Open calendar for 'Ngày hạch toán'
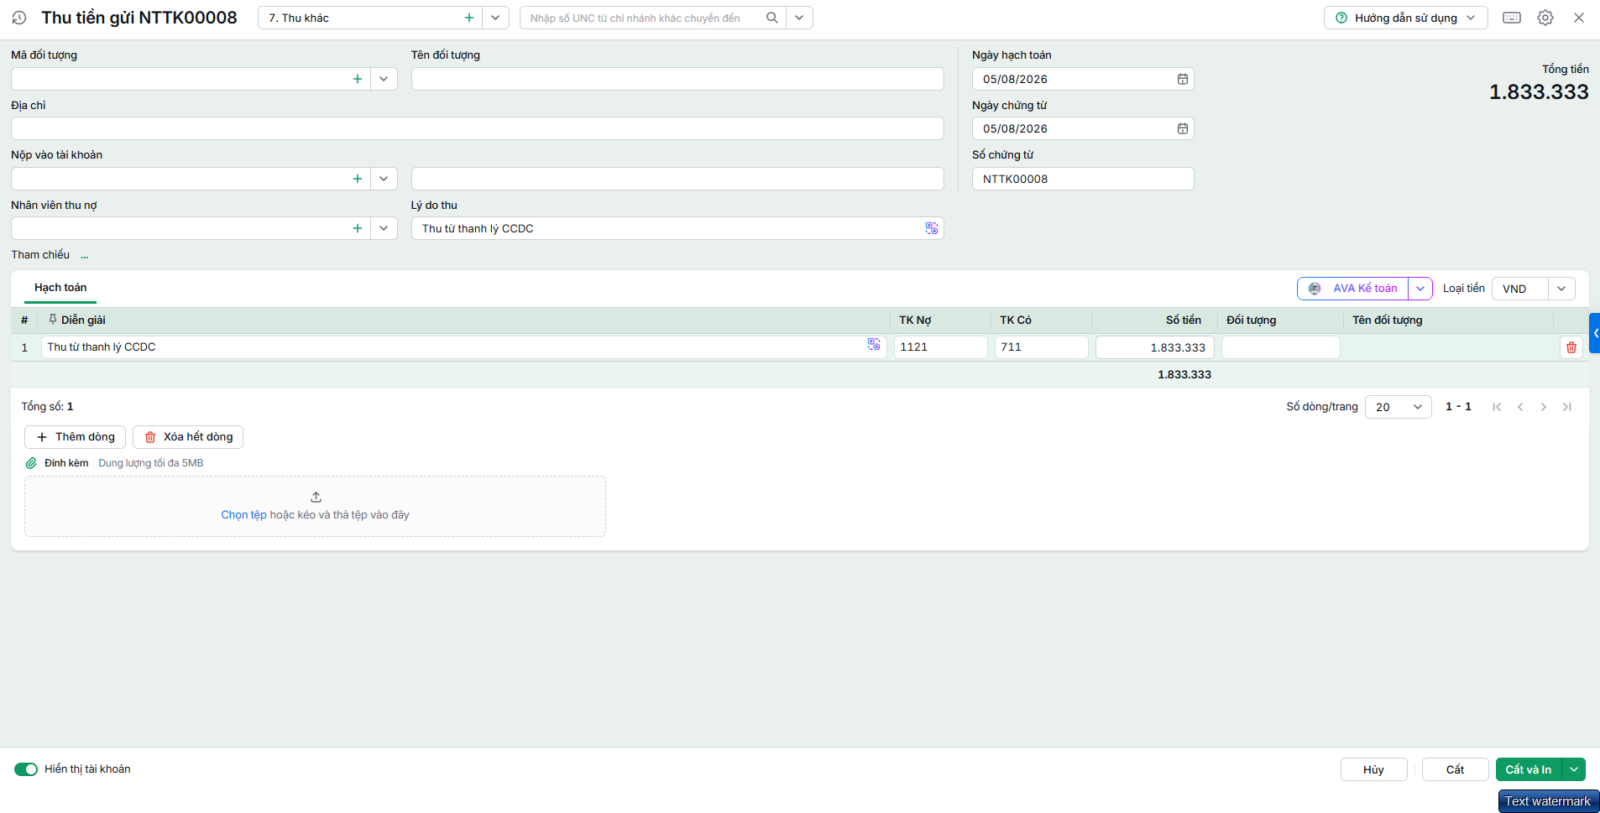This screenshot has width=1600, height=813. point(1182,79)
